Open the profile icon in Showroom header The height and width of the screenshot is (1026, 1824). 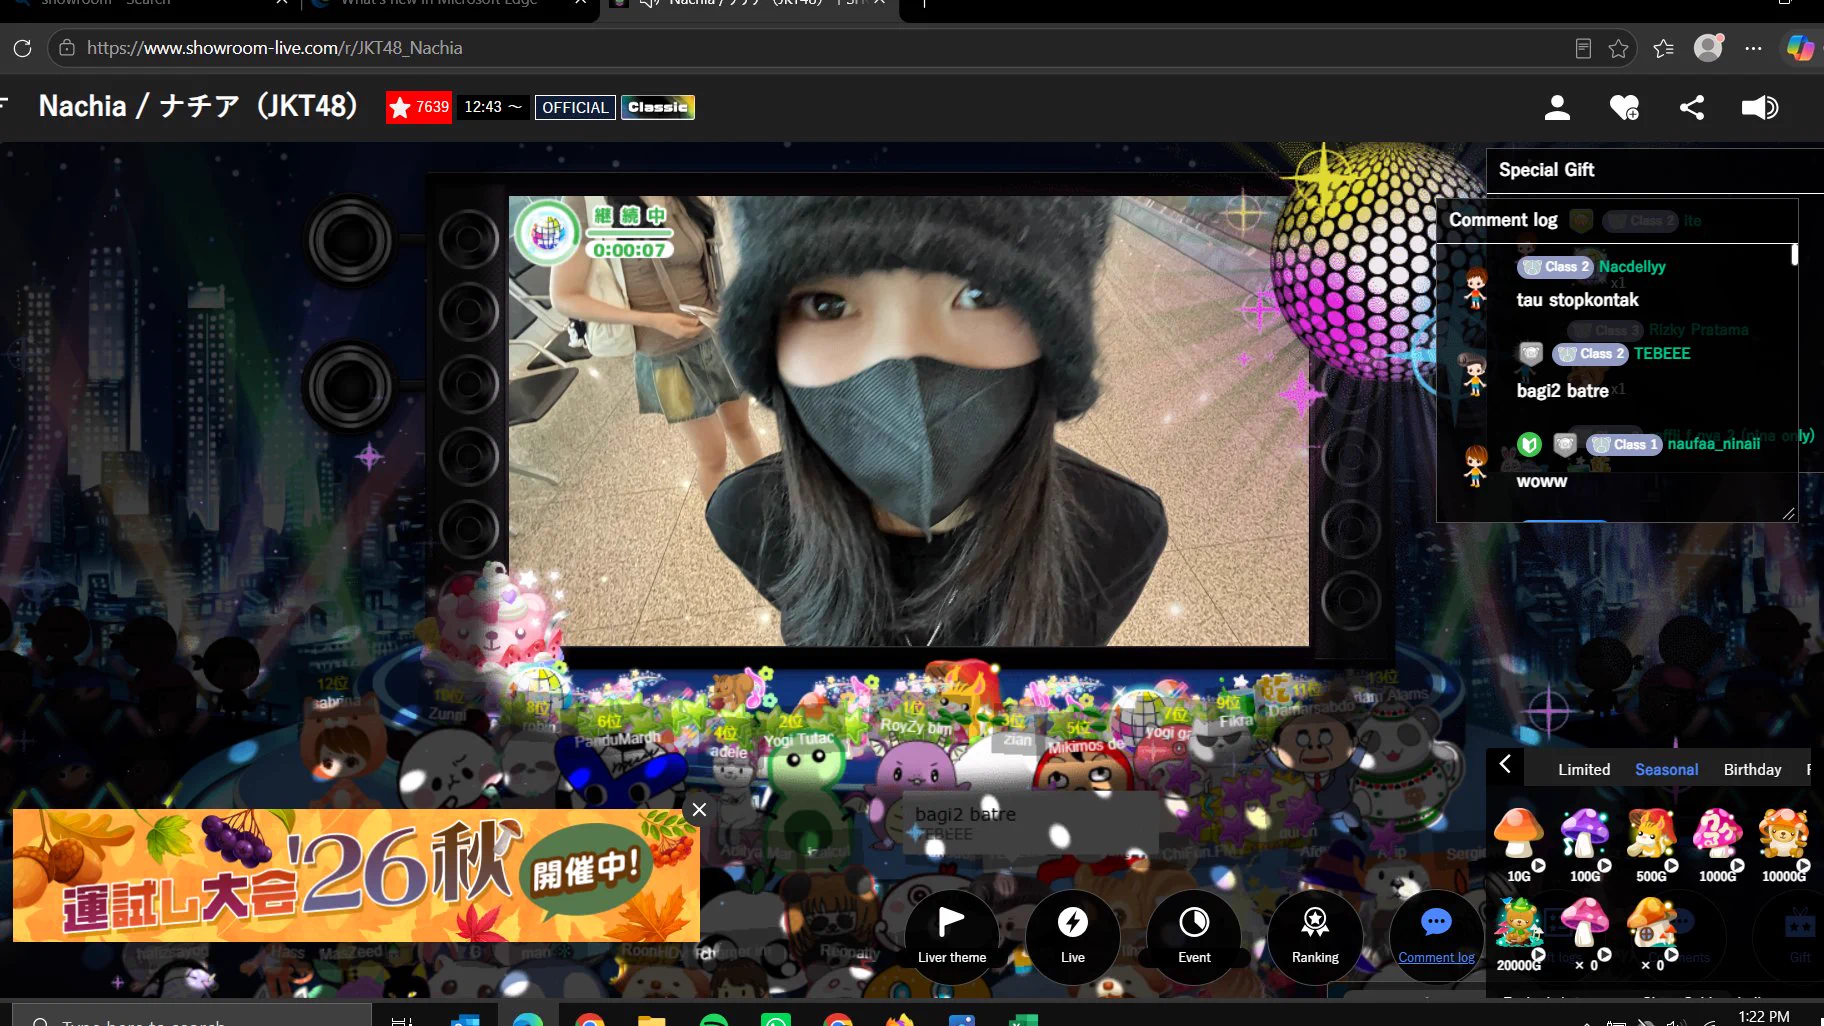coord(1557,107)
